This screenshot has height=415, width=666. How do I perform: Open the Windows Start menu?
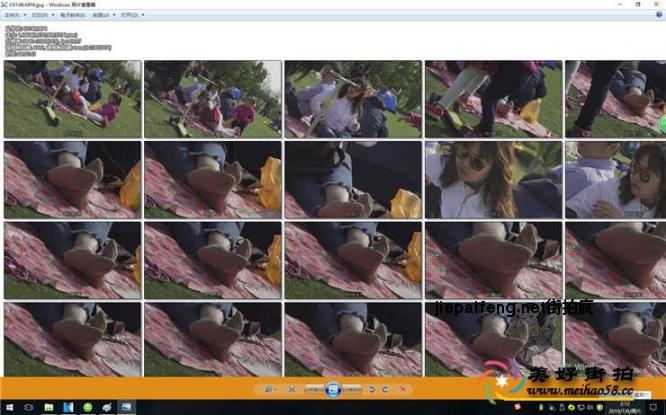8,407
